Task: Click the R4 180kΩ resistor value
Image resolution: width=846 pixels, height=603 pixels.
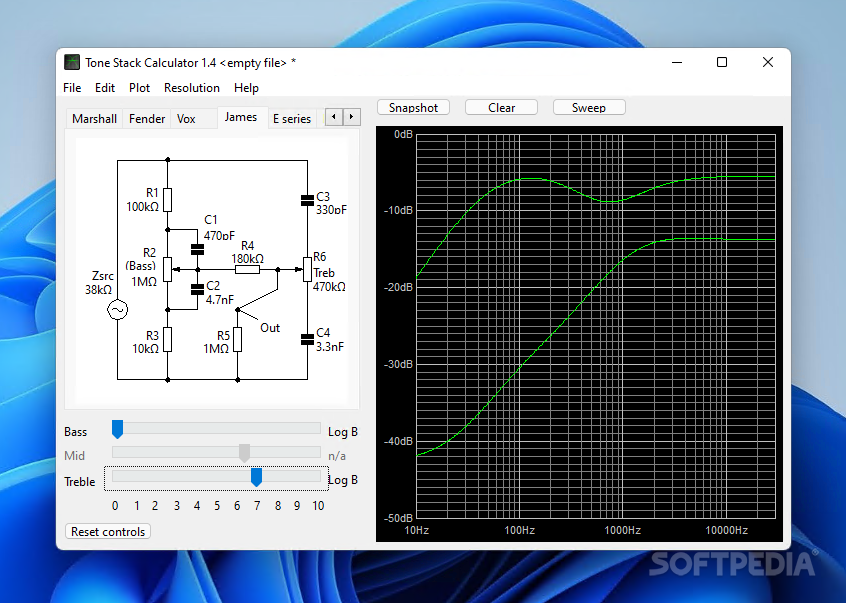Action: pyautogui.click(x=248, y=259)
